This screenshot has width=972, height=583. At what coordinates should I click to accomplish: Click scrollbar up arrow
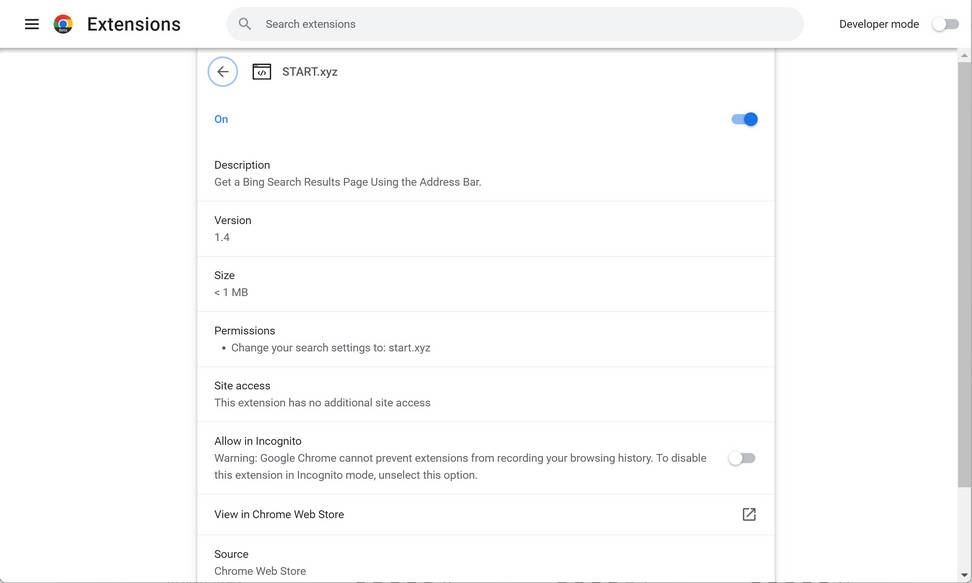(965, 56)
